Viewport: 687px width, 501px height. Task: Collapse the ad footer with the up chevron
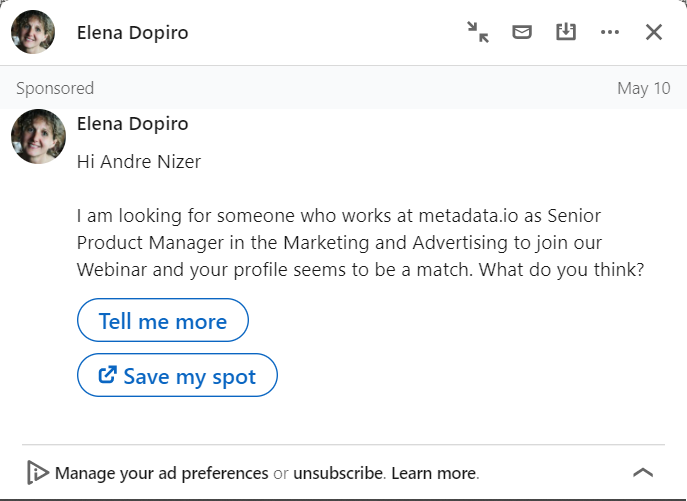[x=643, y=473]
